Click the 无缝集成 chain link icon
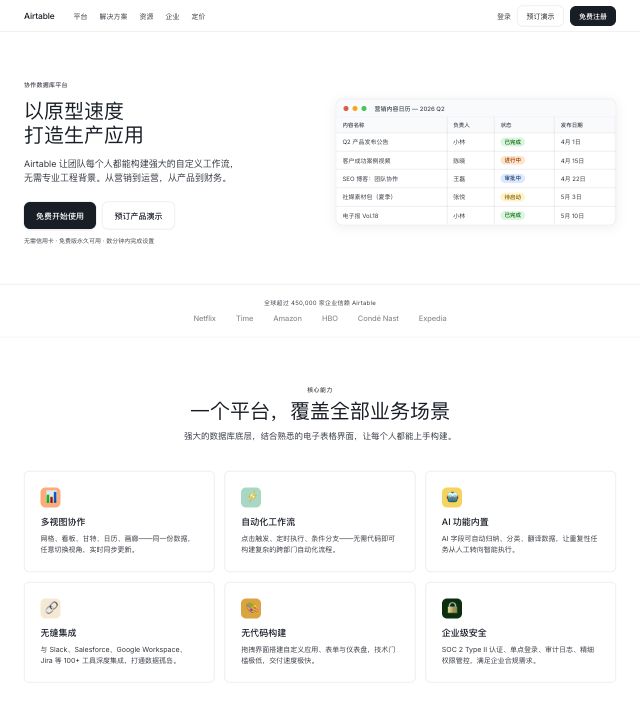The width and height of the screenshot is (640, 712). tap(50, 608)
